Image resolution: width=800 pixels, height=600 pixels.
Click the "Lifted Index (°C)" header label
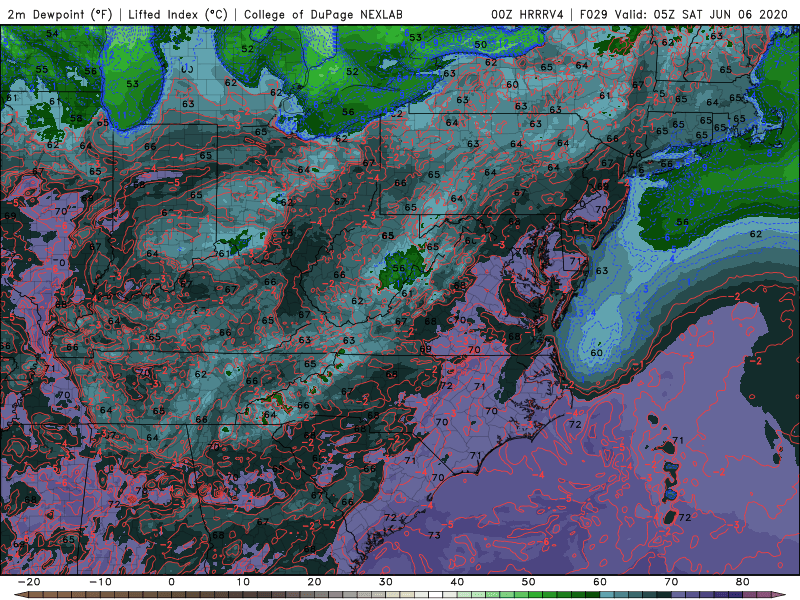point(178,15)
